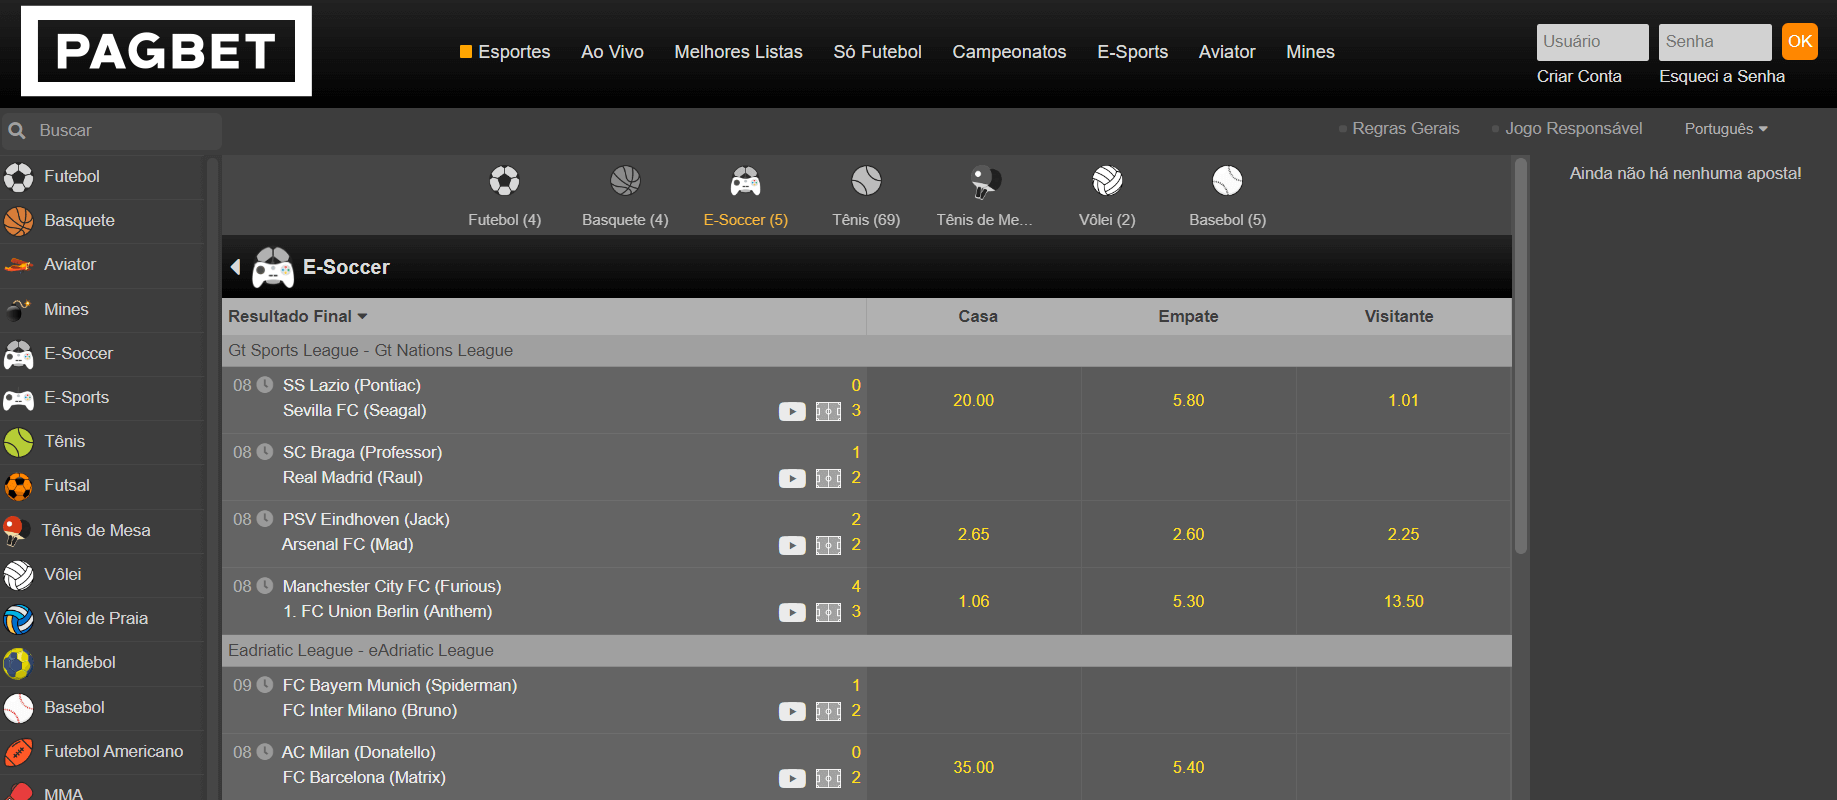Pick Visitante 2.25 for Arsenal FC
Viewport: 1837px width, 800px height.
click(x=1403, y=534)
